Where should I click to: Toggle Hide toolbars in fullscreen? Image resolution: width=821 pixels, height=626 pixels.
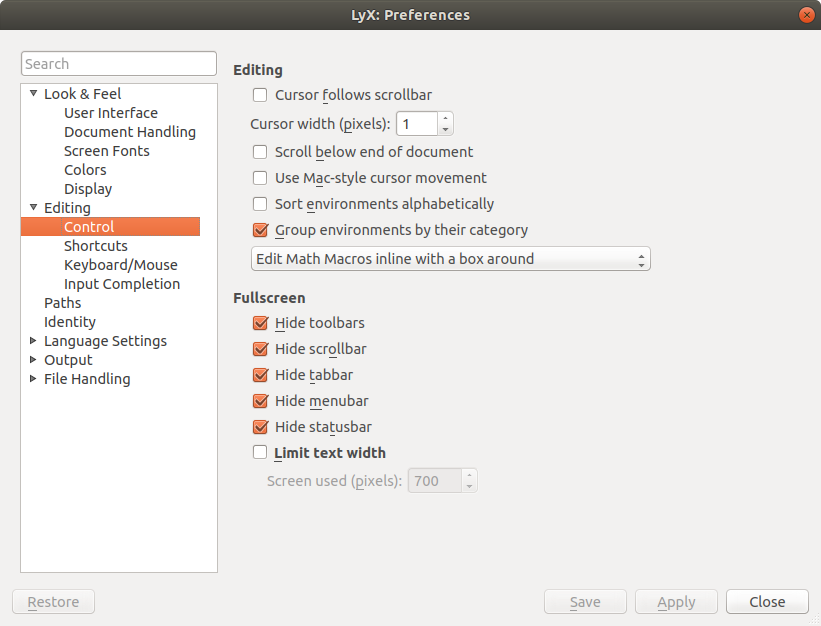[260, 323]
